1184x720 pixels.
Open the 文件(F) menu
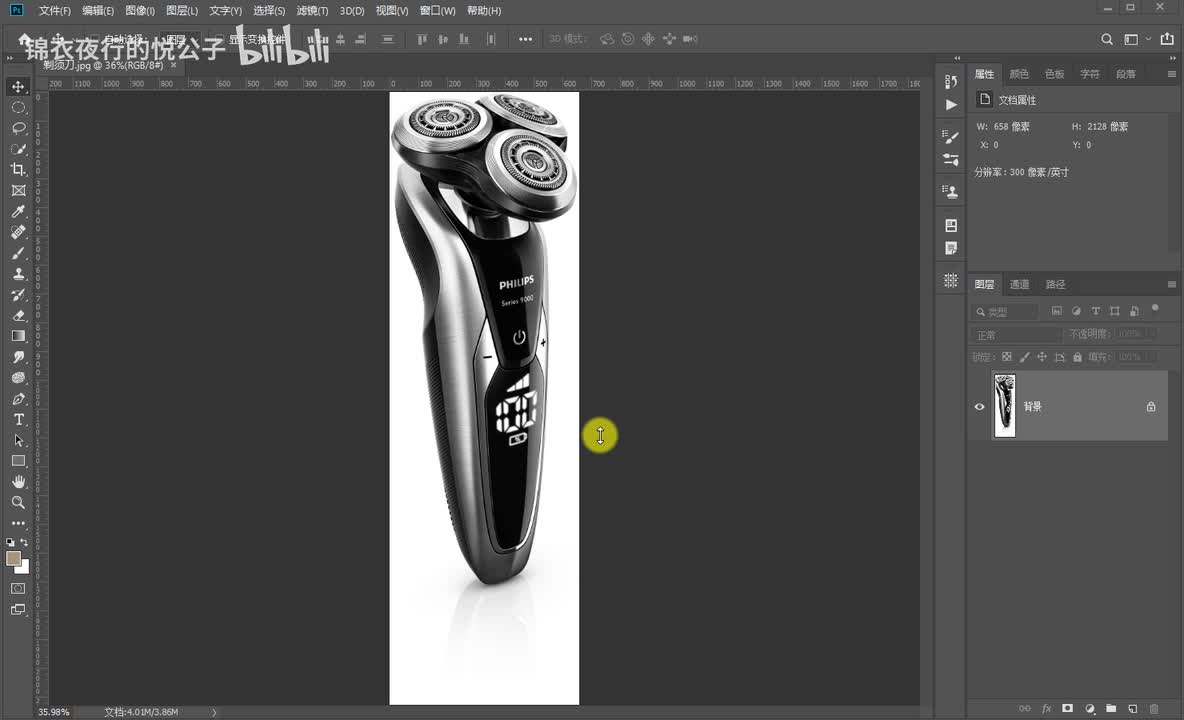click(x=54, y=11)
